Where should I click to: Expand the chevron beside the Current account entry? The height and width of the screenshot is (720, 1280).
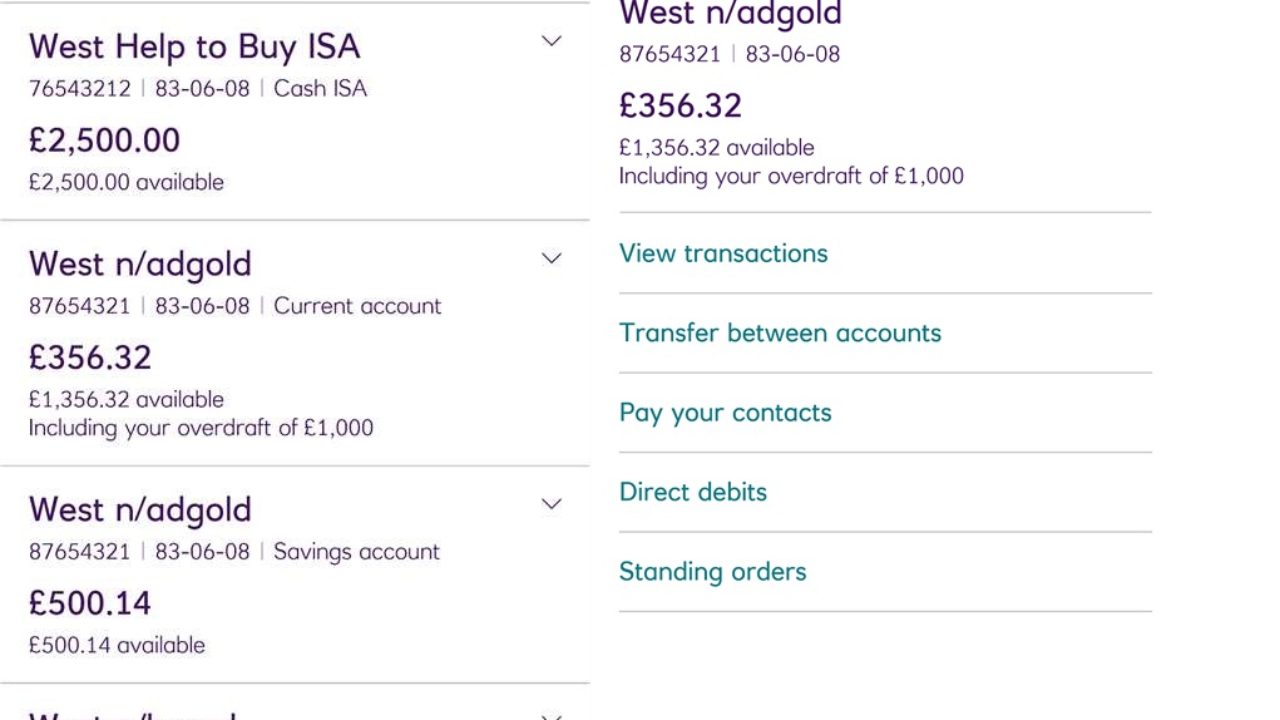(551, 258)
